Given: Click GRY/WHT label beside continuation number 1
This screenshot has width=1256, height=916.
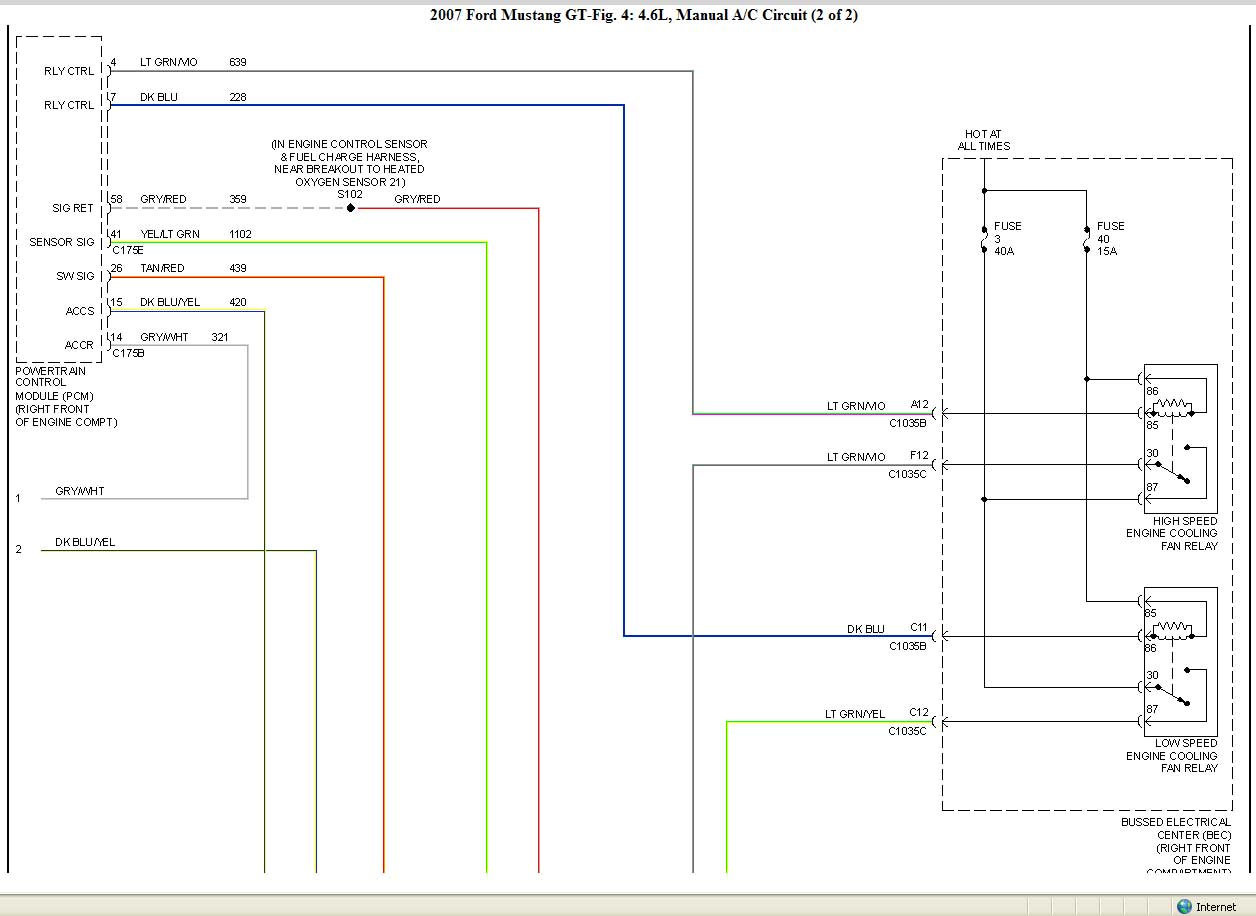Looking at the screenshot, I should tap(80, 491).
